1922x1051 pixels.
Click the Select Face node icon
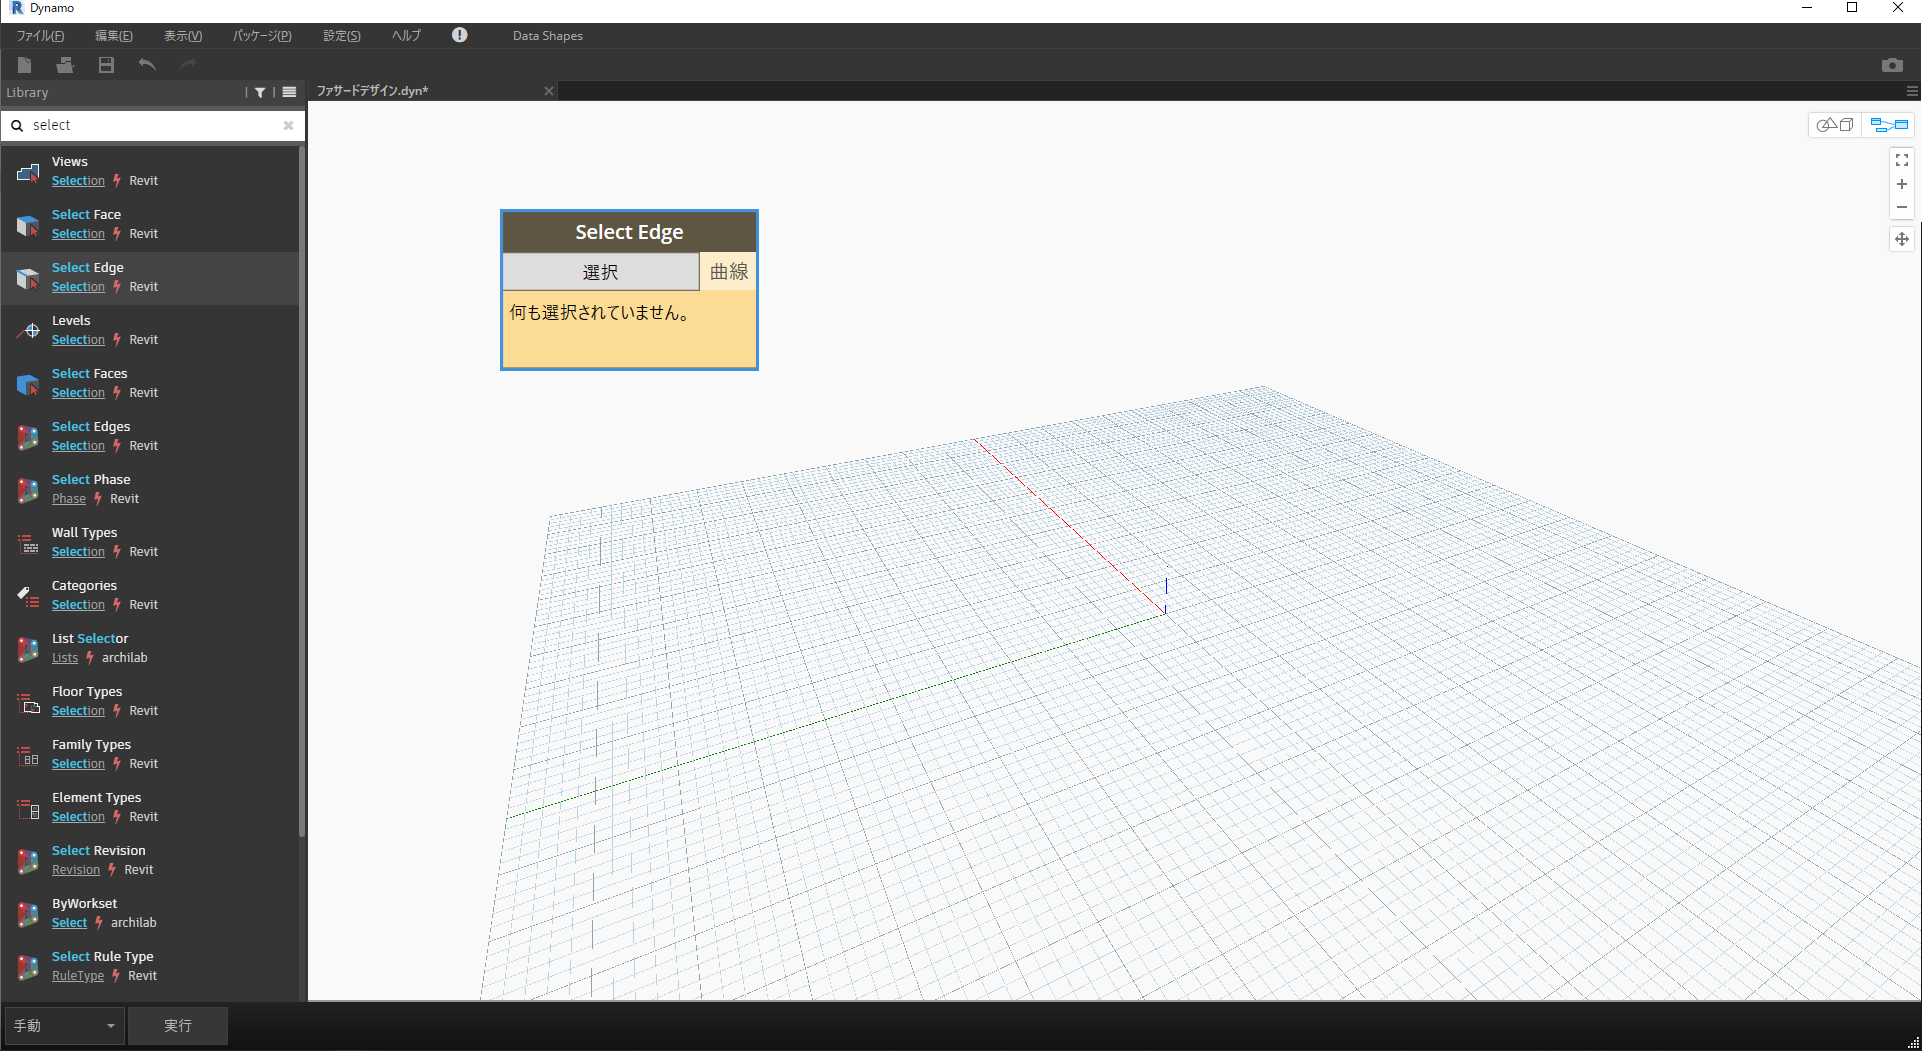coord(28,225)
